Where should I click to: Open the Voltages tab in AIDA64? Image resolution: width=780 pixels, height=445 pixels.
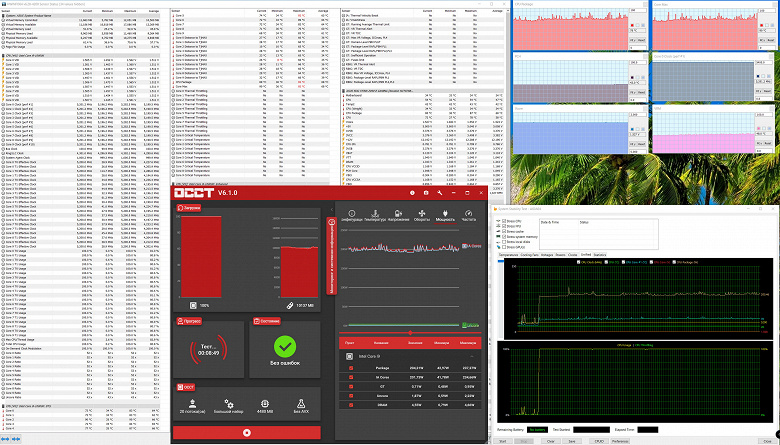(x=547, y=255)
